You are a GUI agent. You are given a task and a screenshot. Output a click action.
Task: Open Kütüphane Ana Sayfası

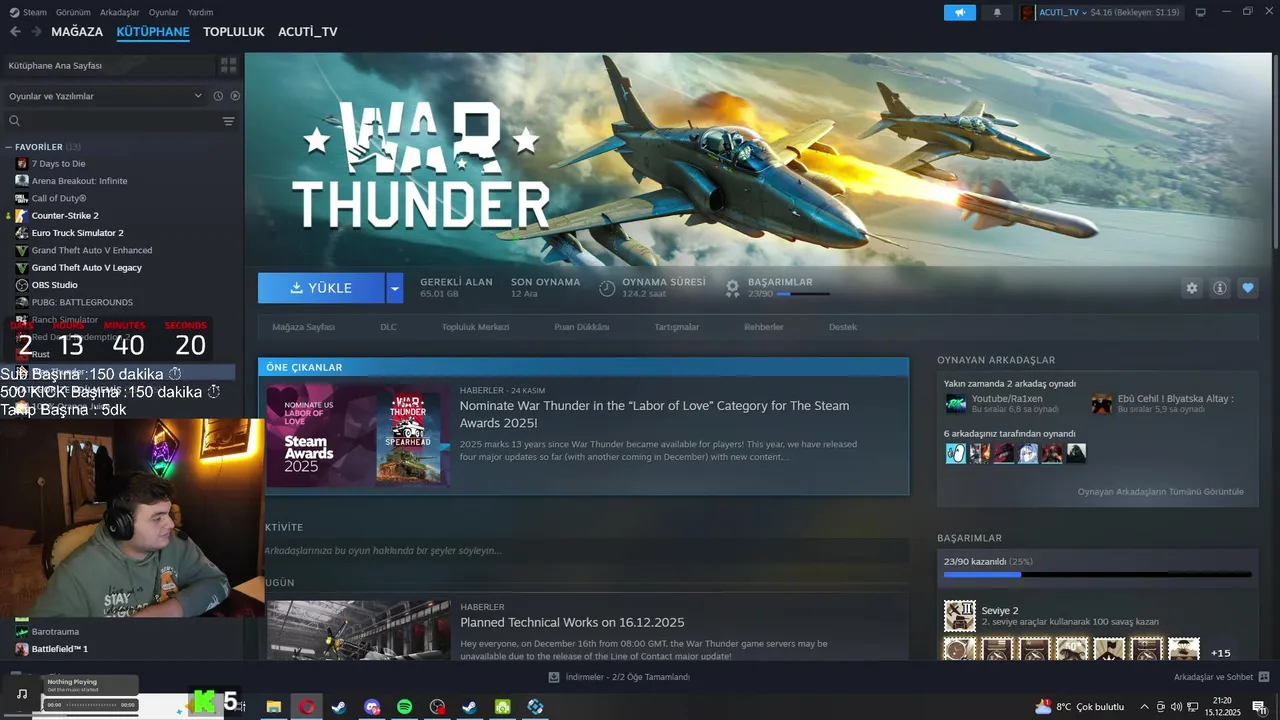108,65
